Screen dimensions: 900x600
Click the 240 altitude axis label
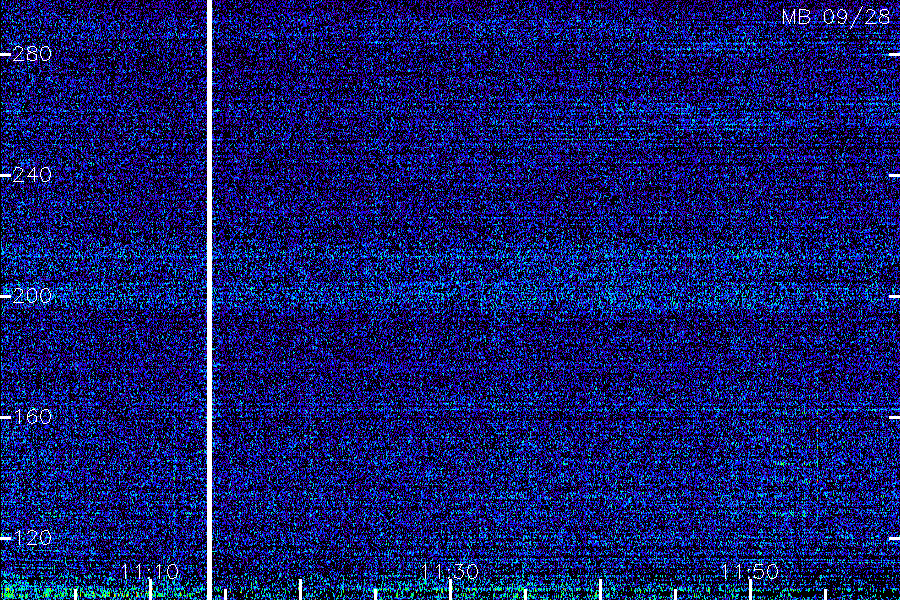point(32,175)
